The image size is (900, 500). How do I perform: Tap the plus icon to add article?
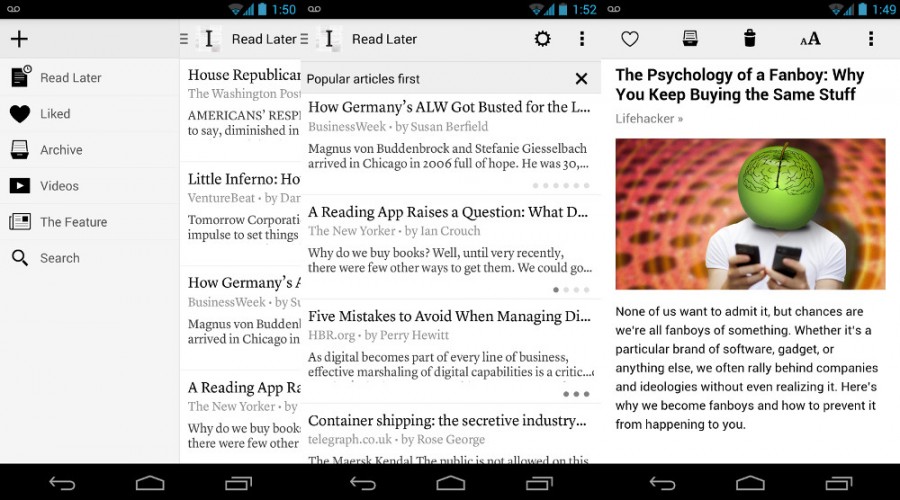pyautogui.click(x=19, y=40)
